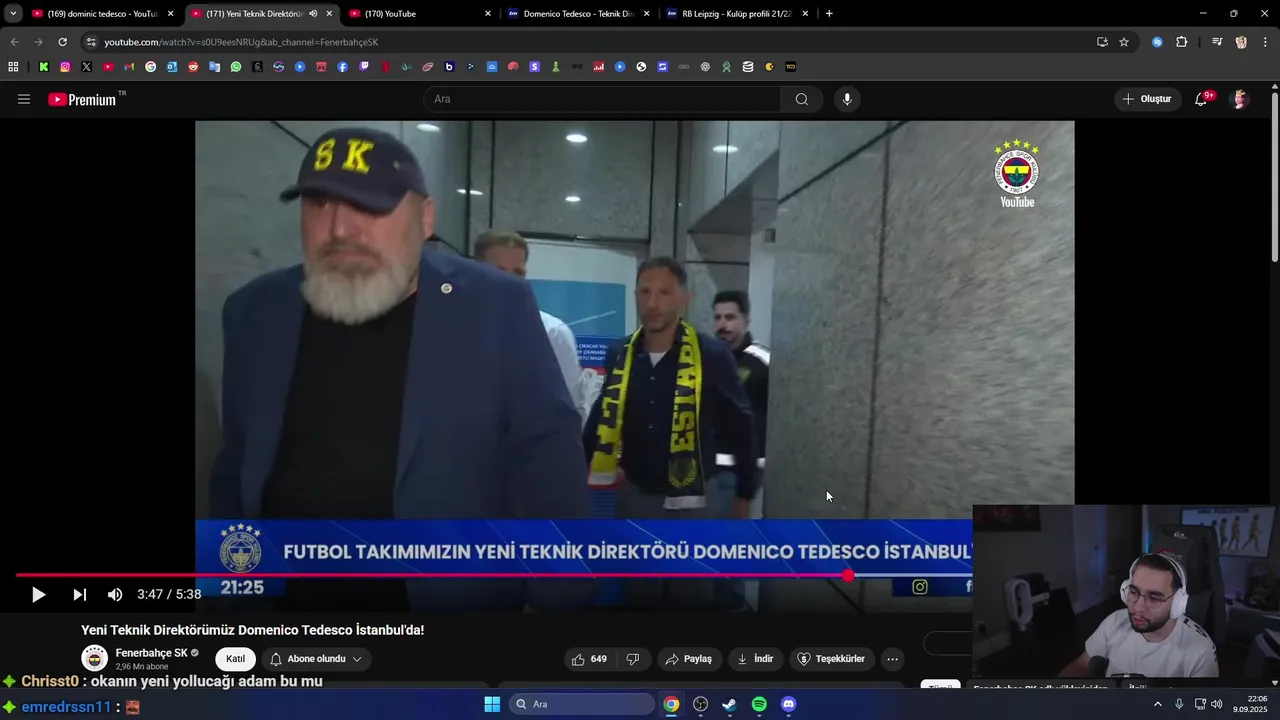Open the Chrome three-dot menu

point(1265,42)
